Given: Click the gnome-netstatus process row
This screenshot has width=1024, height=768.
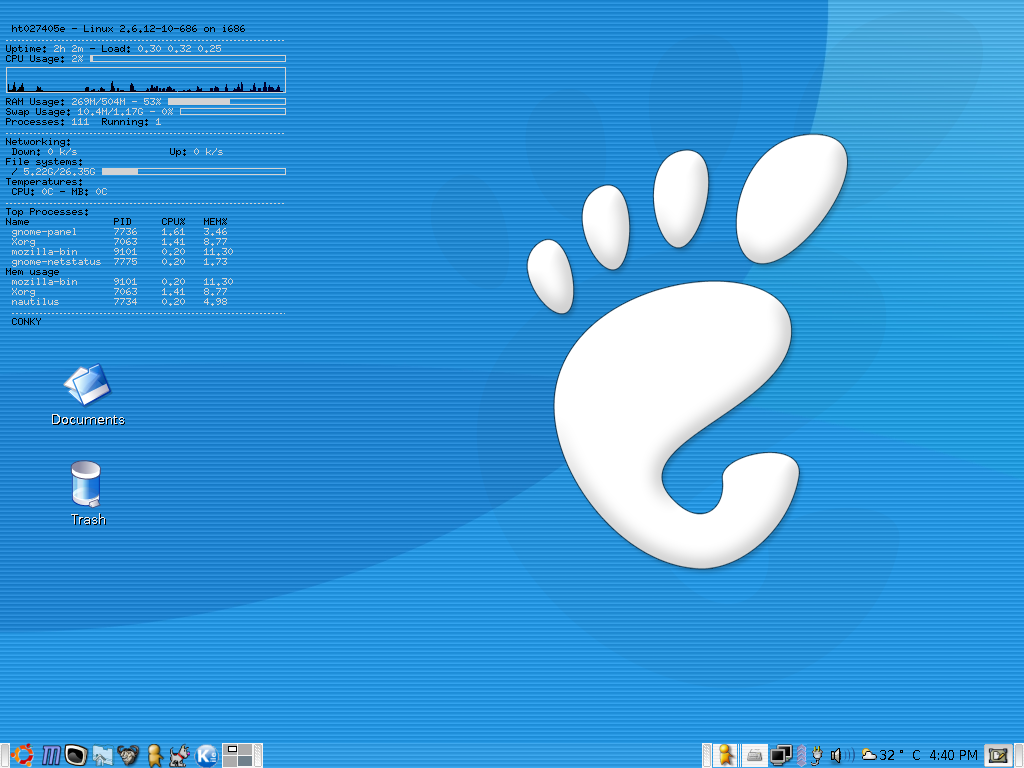Looking at the screenshot, I should (x=120, y=262).
